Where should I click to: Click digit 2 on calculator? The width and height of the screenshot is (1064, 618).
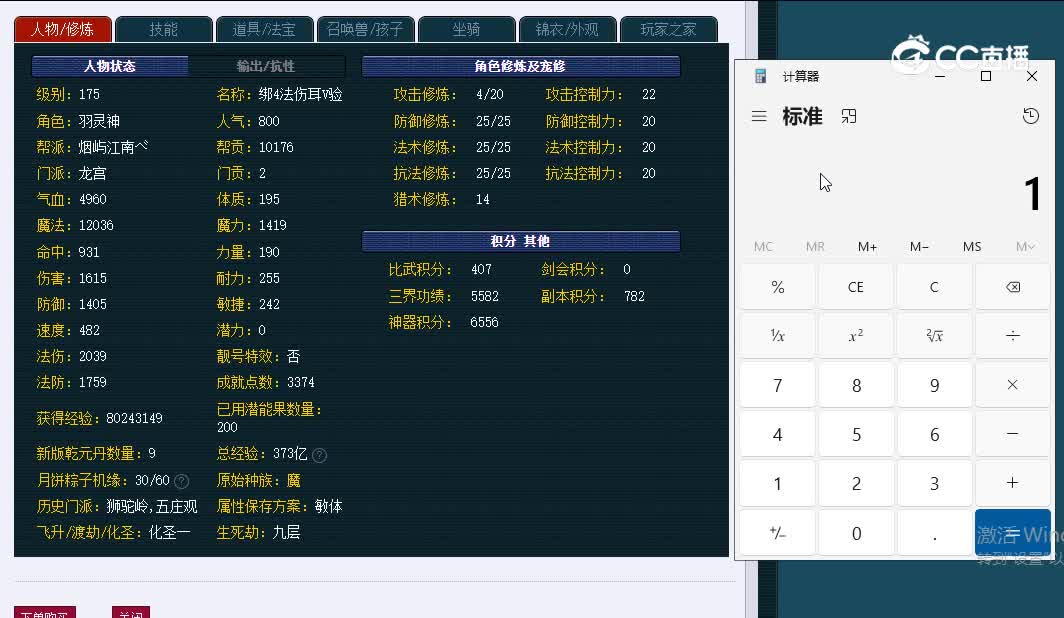tap(856, 483)
